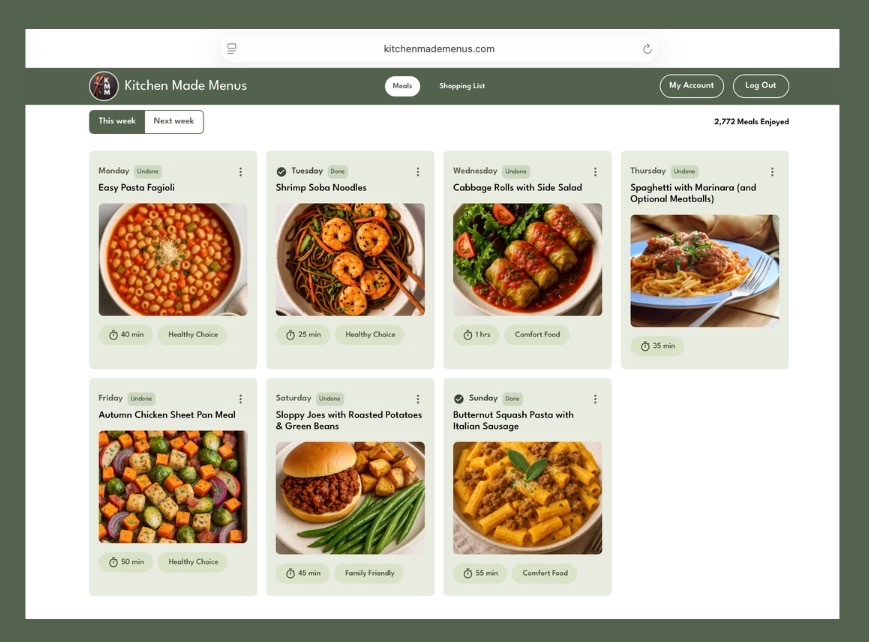Open the three-dot menu on Monday's card

tap(240, 172)
